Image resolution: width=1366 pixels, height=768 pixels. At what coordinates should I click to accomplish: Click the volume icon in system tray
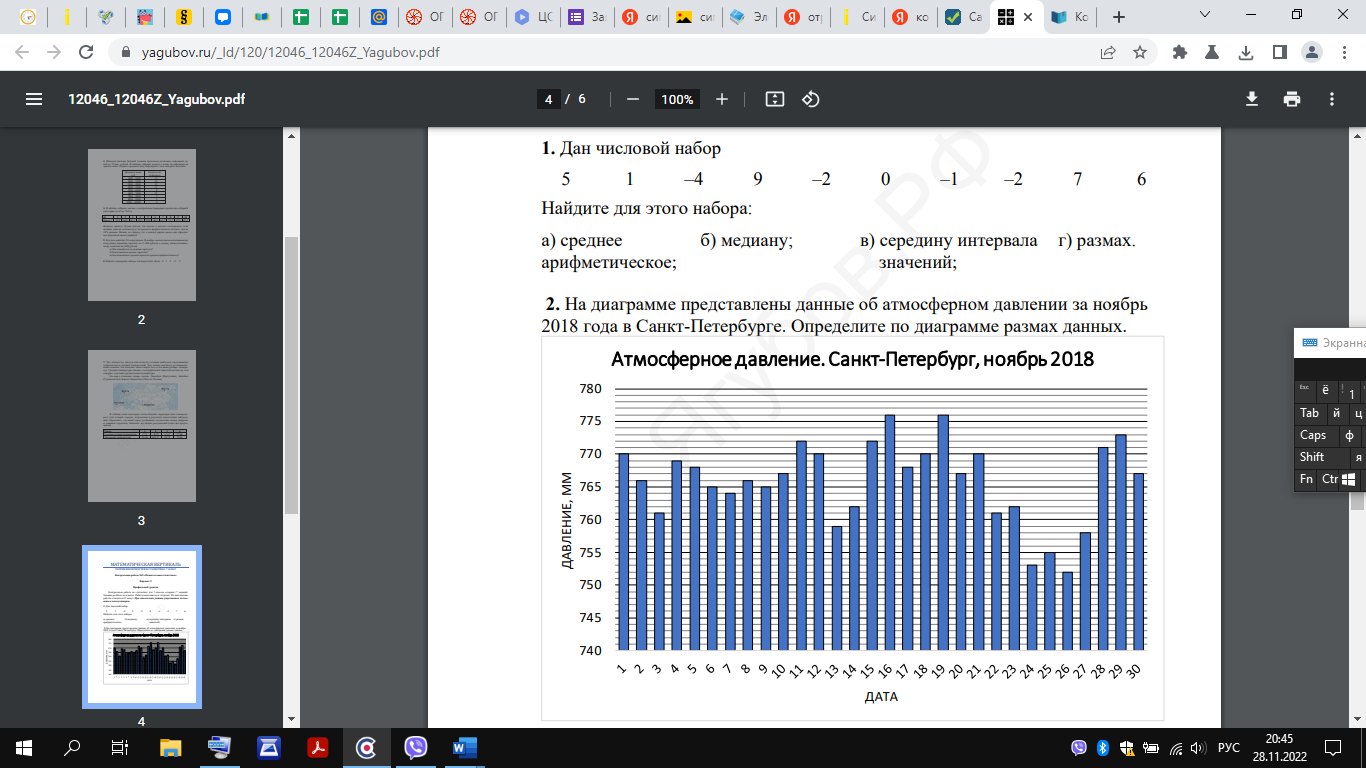point(1199,748)
